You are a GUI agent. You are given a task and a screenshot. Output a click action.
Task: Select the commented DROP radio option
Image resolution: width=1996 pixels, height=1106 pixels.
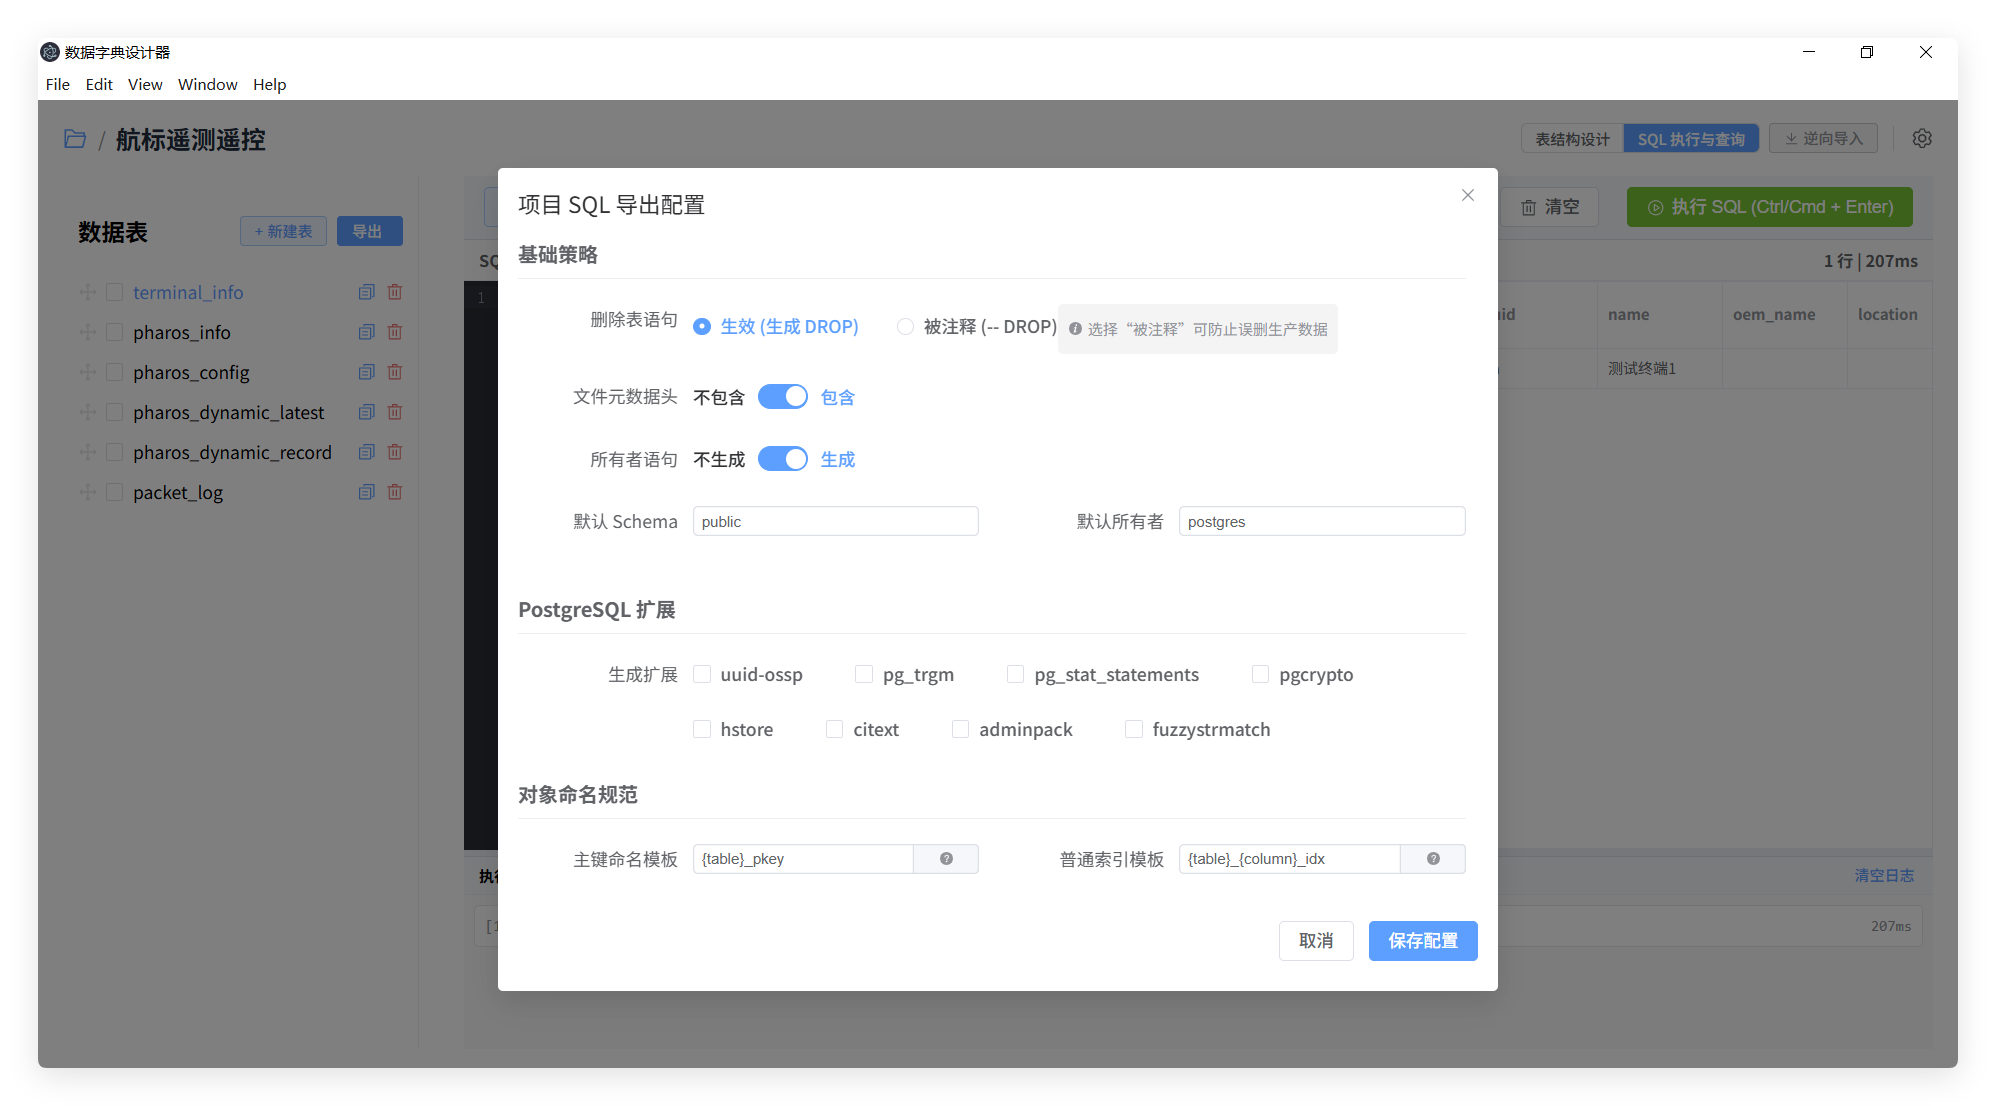coord(905,327)
